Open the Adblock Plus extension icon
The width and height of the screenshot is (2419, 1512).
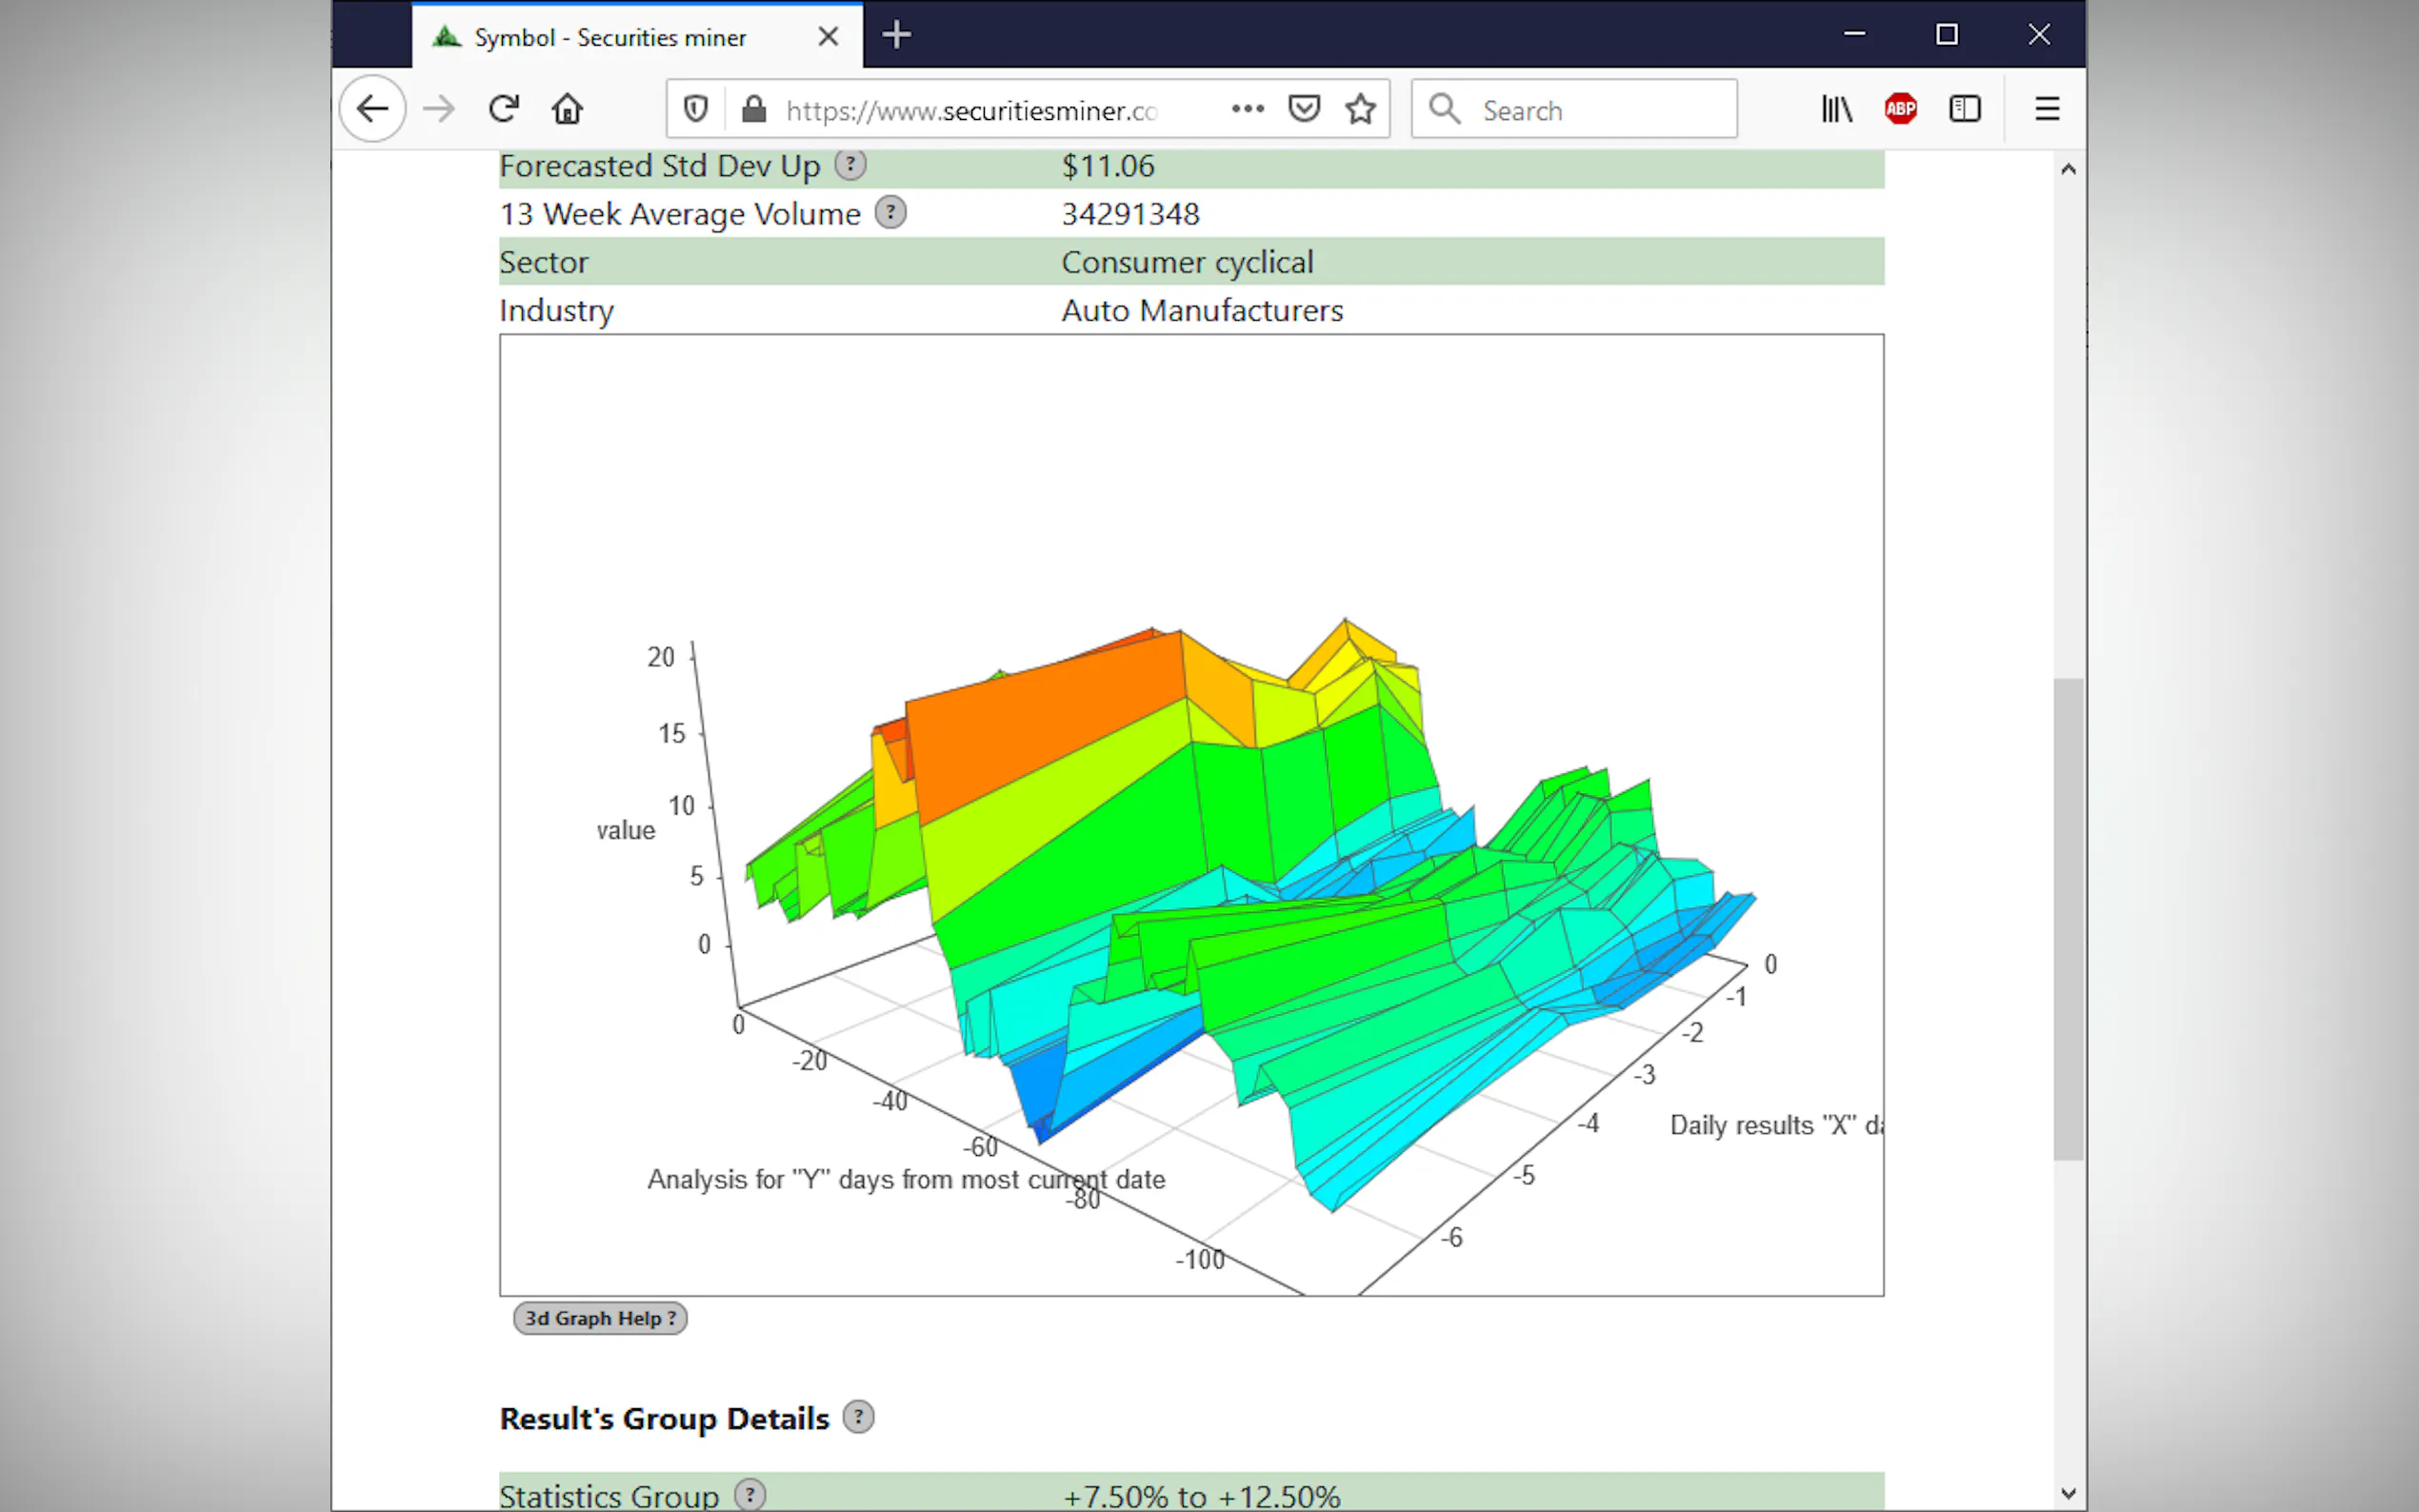click(x=1900, y=109)
